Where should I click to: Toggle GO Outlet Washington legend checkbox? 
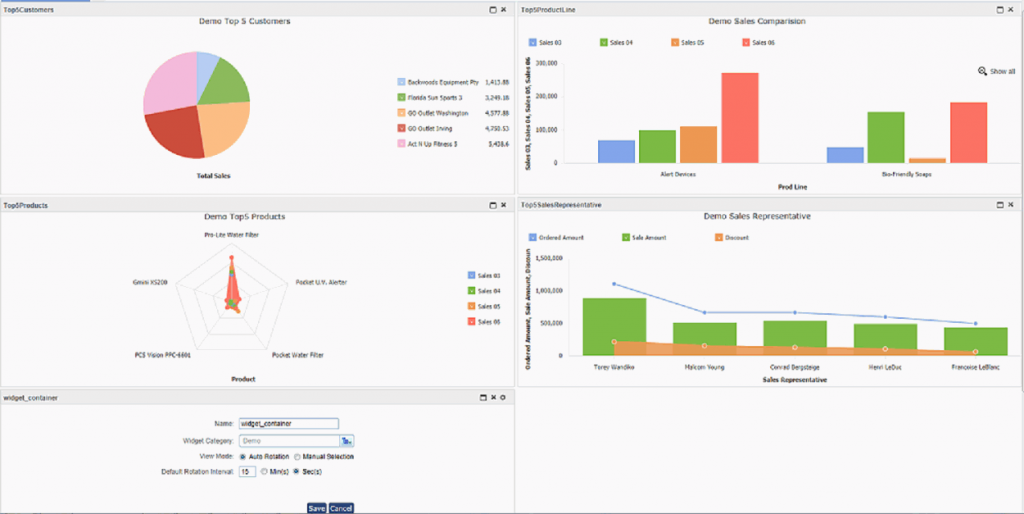coord(401,113)
